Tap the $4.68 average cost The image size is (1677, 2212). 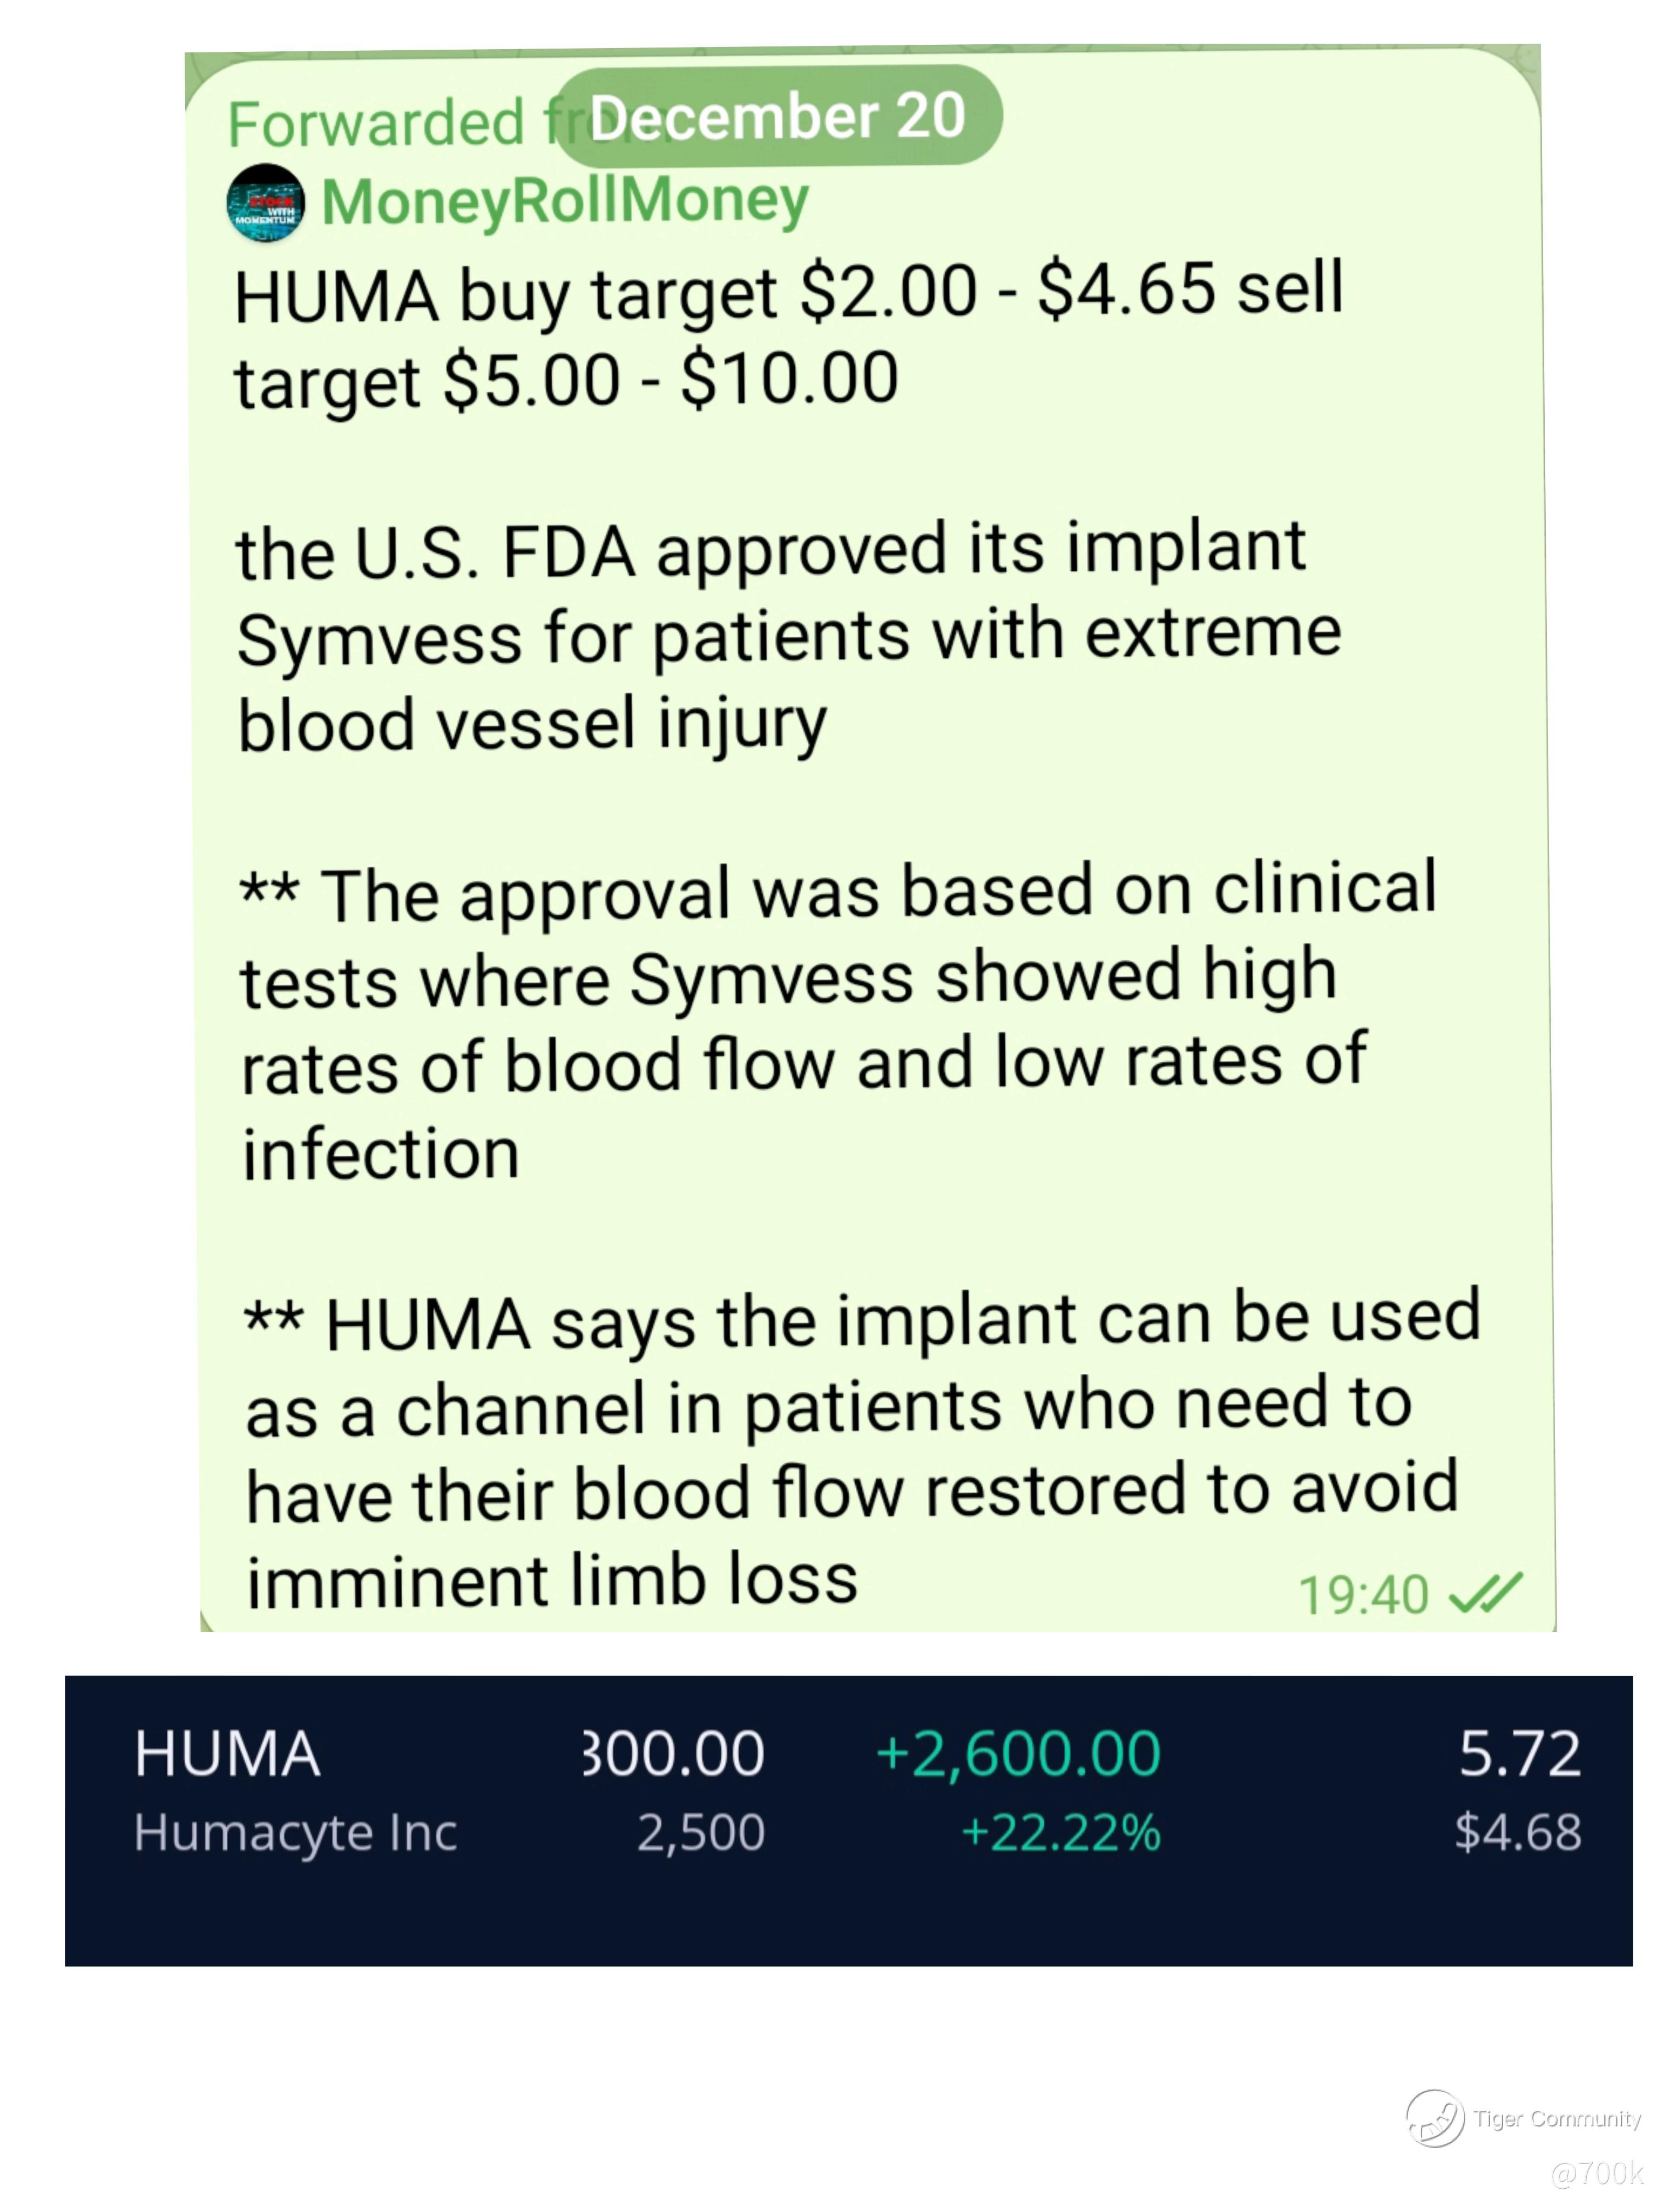(x=1517, y=1832)
